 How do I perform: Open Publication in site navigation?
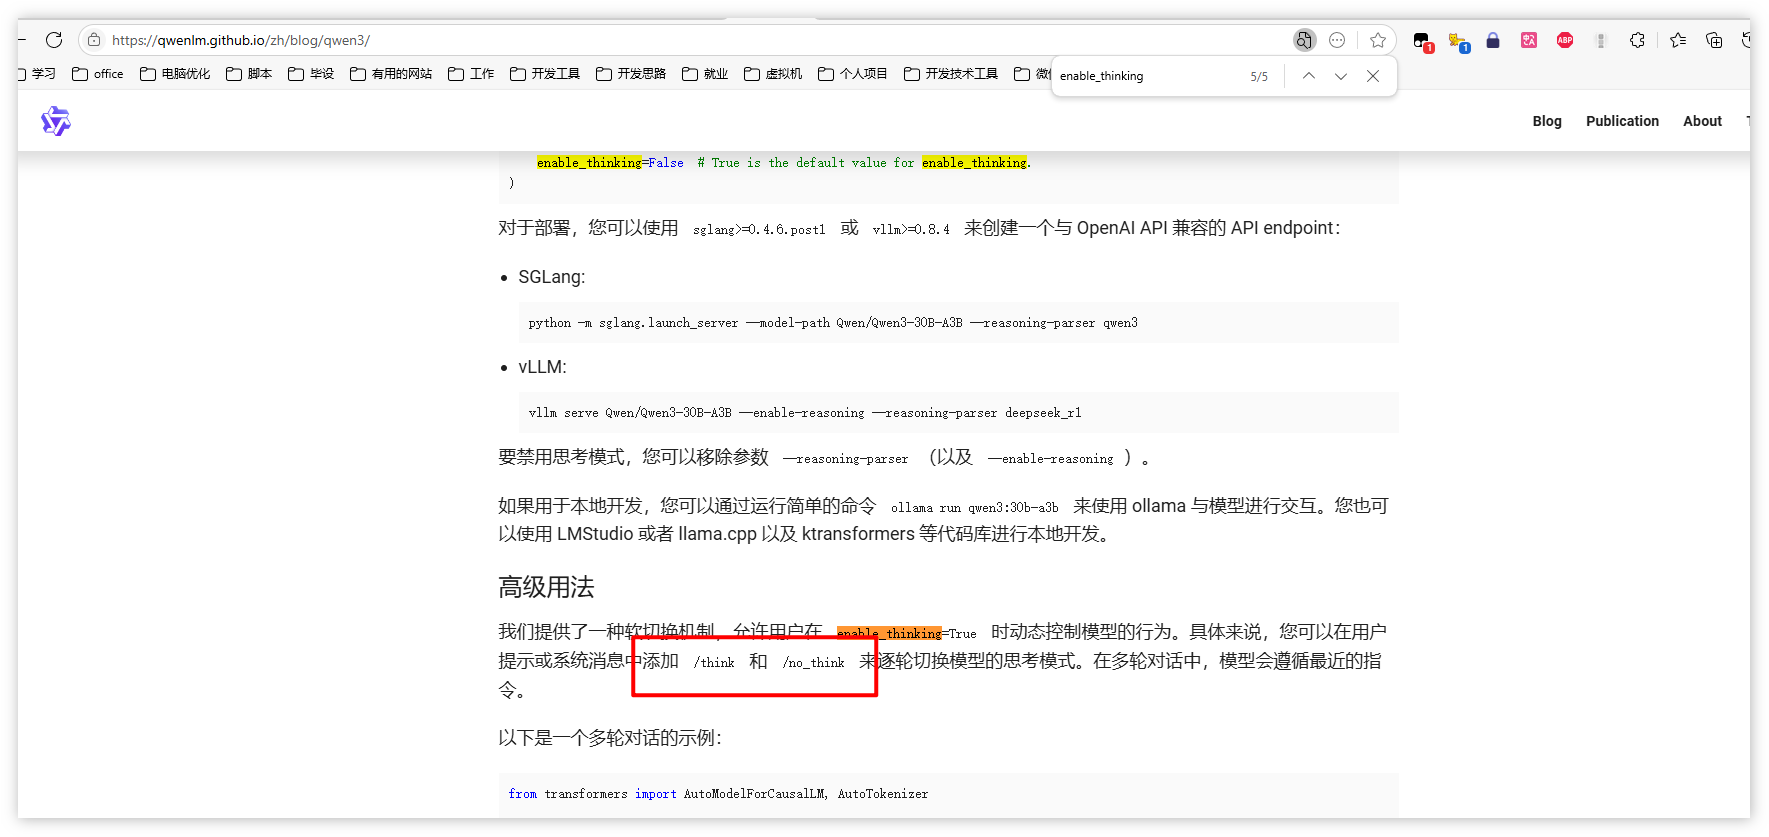point(1622,121)
